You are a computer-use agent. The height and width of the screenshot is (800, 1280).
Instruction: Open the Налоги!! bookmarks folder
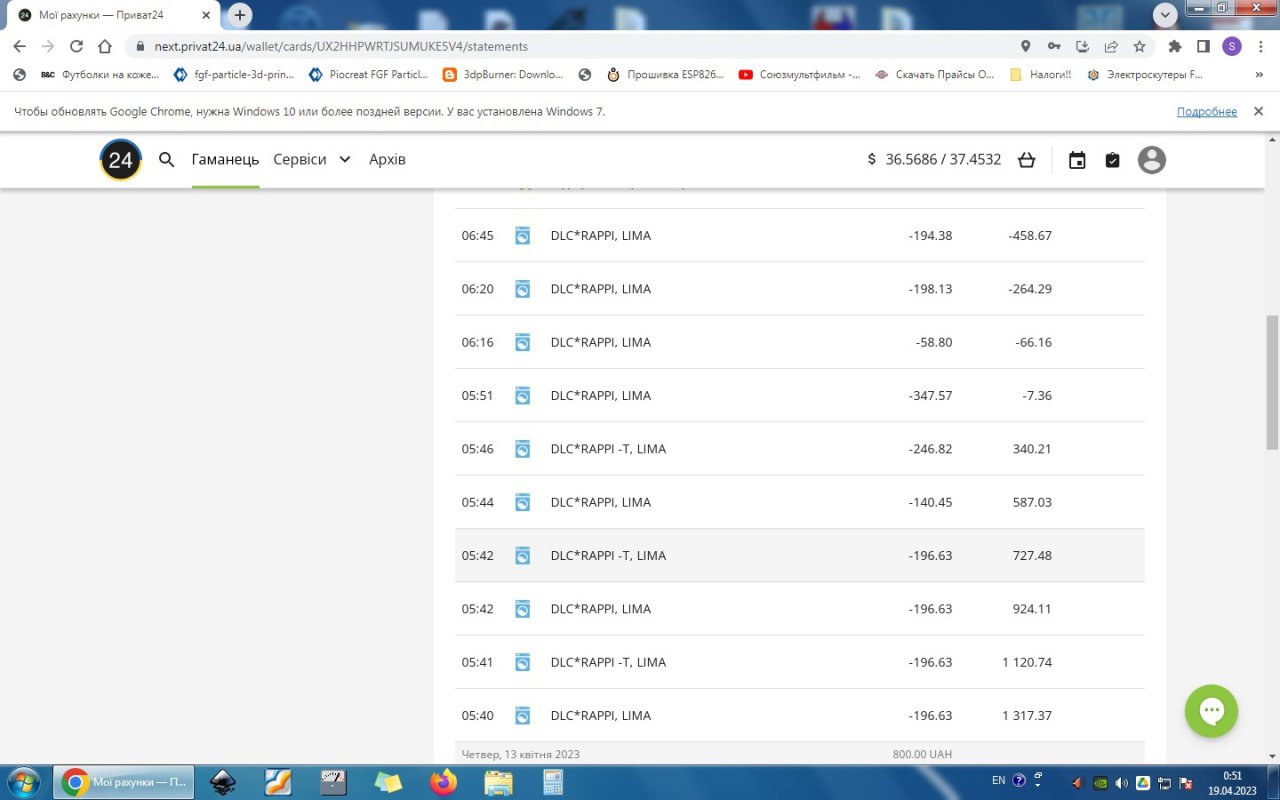click(1040, 74)
